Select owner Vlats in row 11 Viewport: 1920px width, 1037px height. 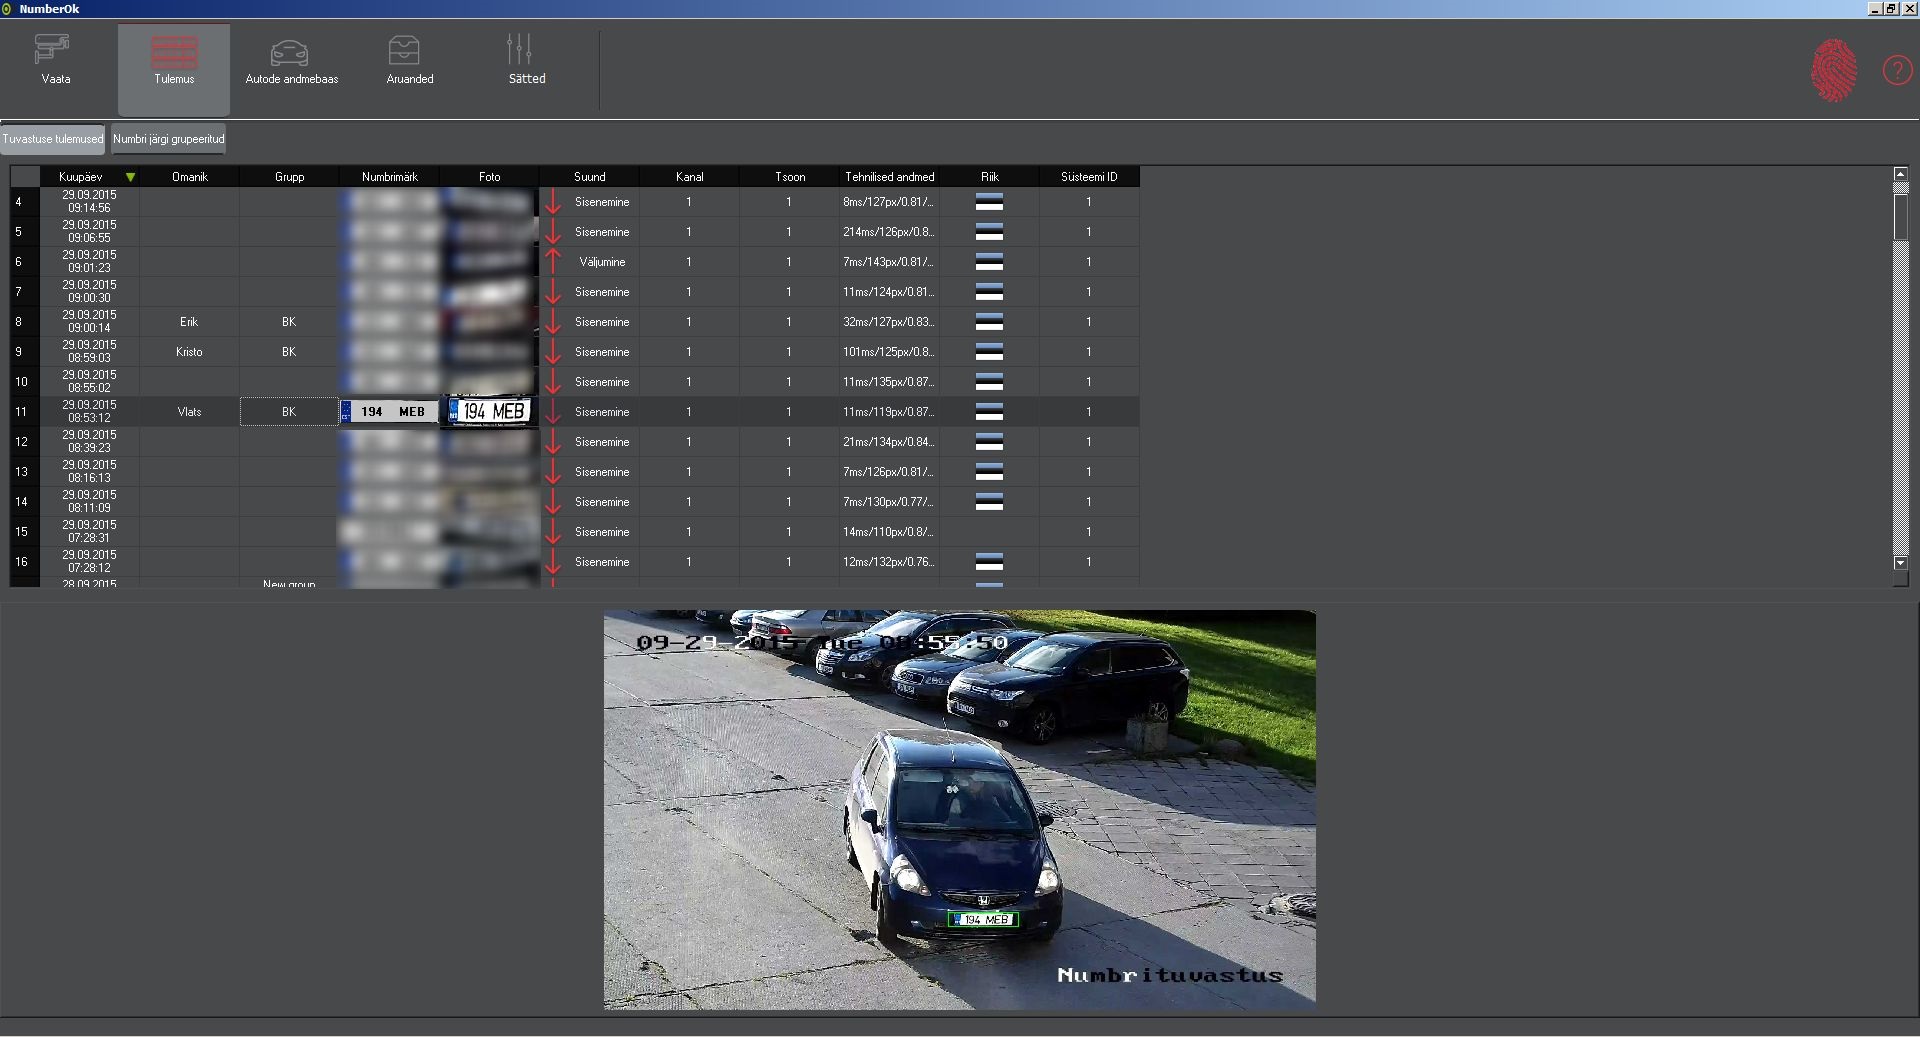pyautogui.click(x=189, y=412)
